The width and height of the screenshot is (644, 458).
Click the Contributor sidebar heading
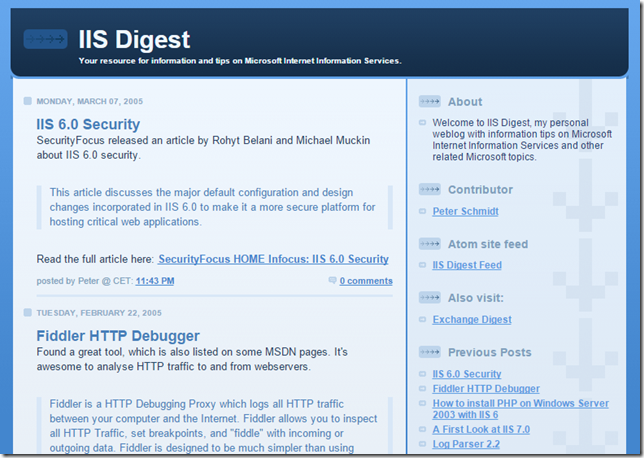pyautogui.click(x=480, y=189)
